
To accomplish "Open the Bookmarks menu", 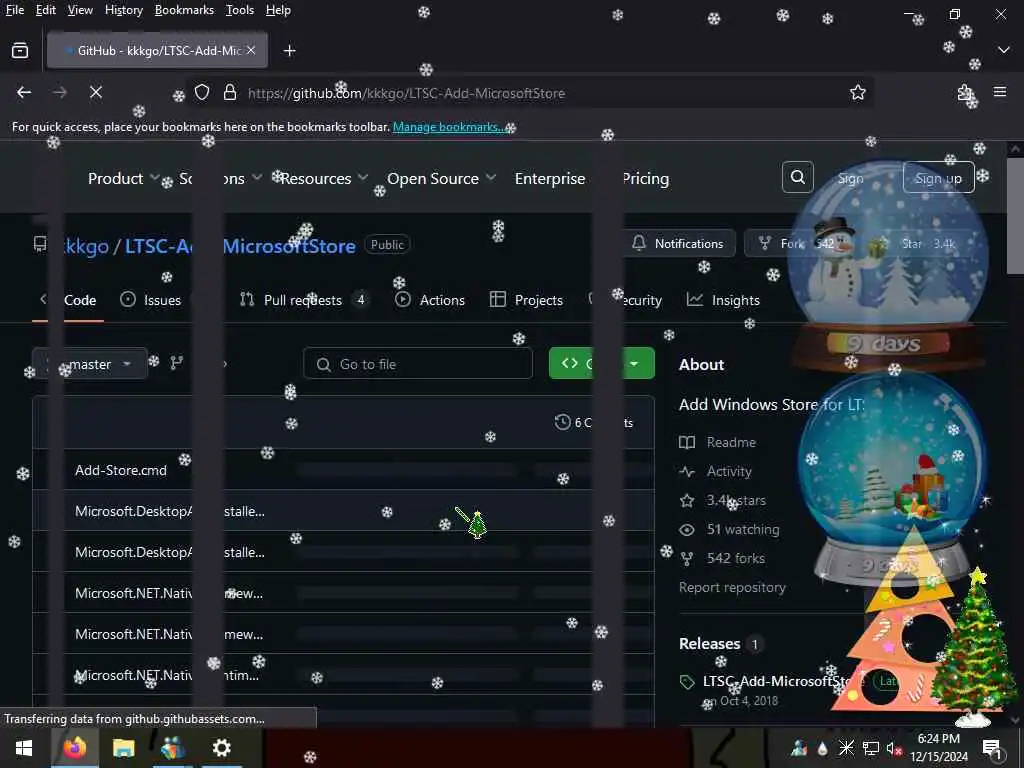I will 184,10.
